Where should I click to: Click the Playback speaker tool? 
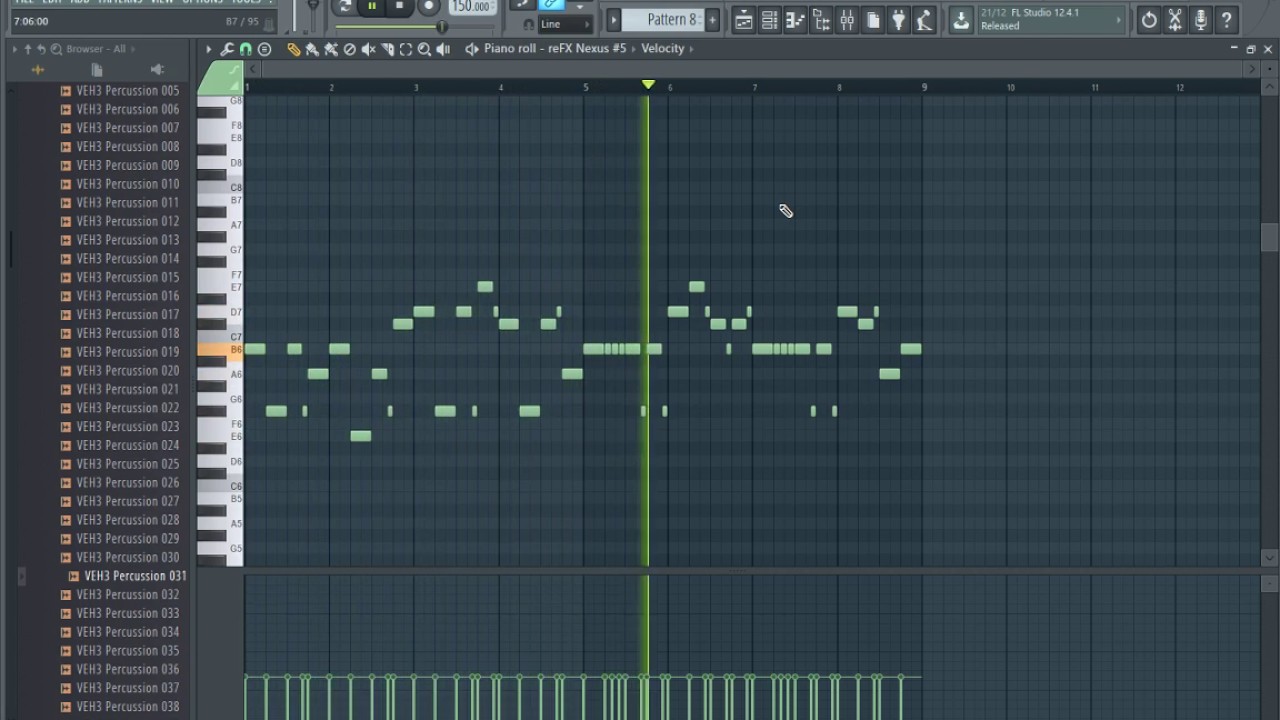(x=443, y=49)
